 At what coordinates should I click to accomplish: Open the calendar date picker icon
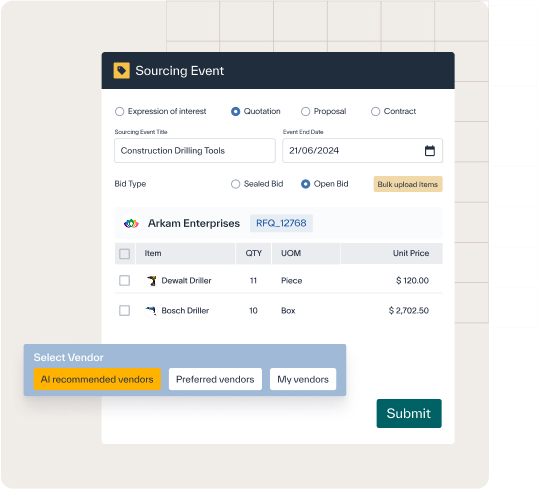click(x=430, y=151)
